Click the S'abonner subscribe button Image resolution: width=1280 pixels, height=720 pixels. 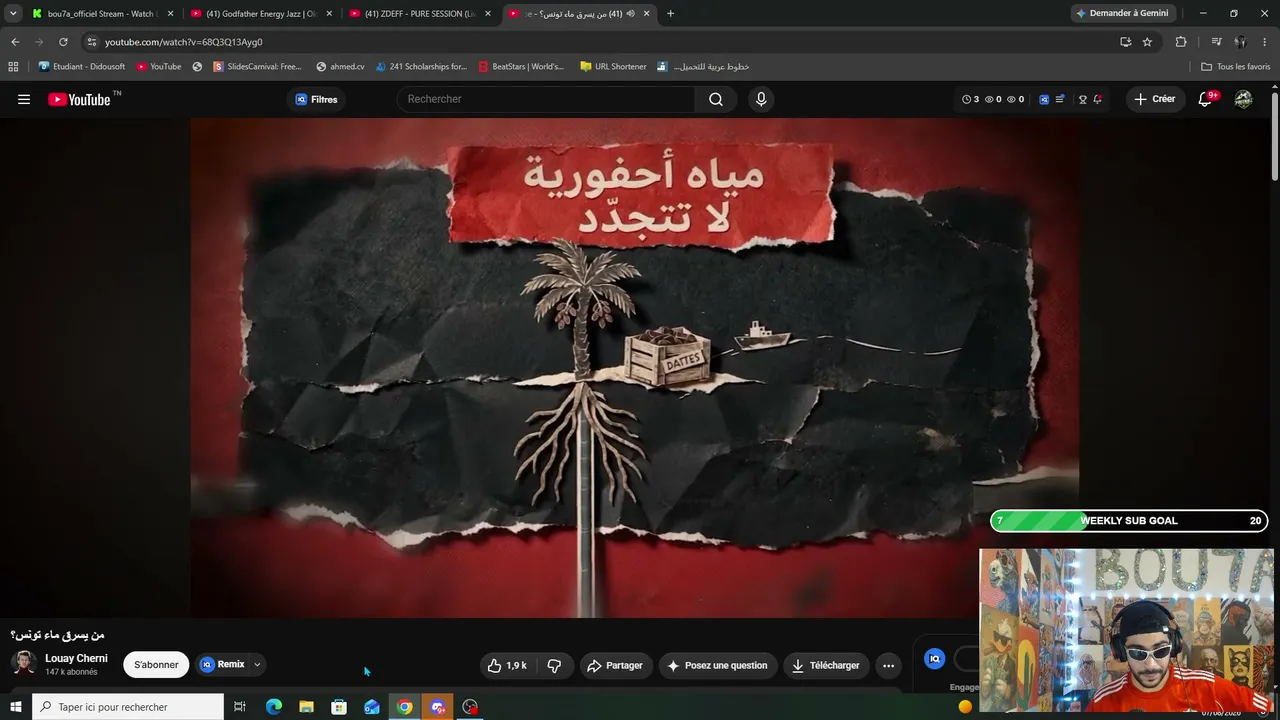pos(156,665)
